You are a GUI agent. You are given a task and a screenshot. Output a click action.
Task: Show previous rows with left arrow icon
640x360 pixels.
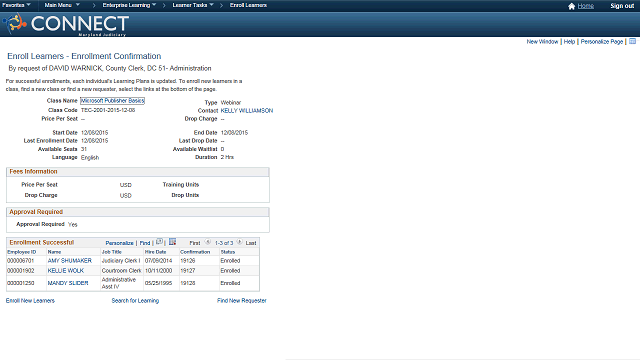[207, 242]
